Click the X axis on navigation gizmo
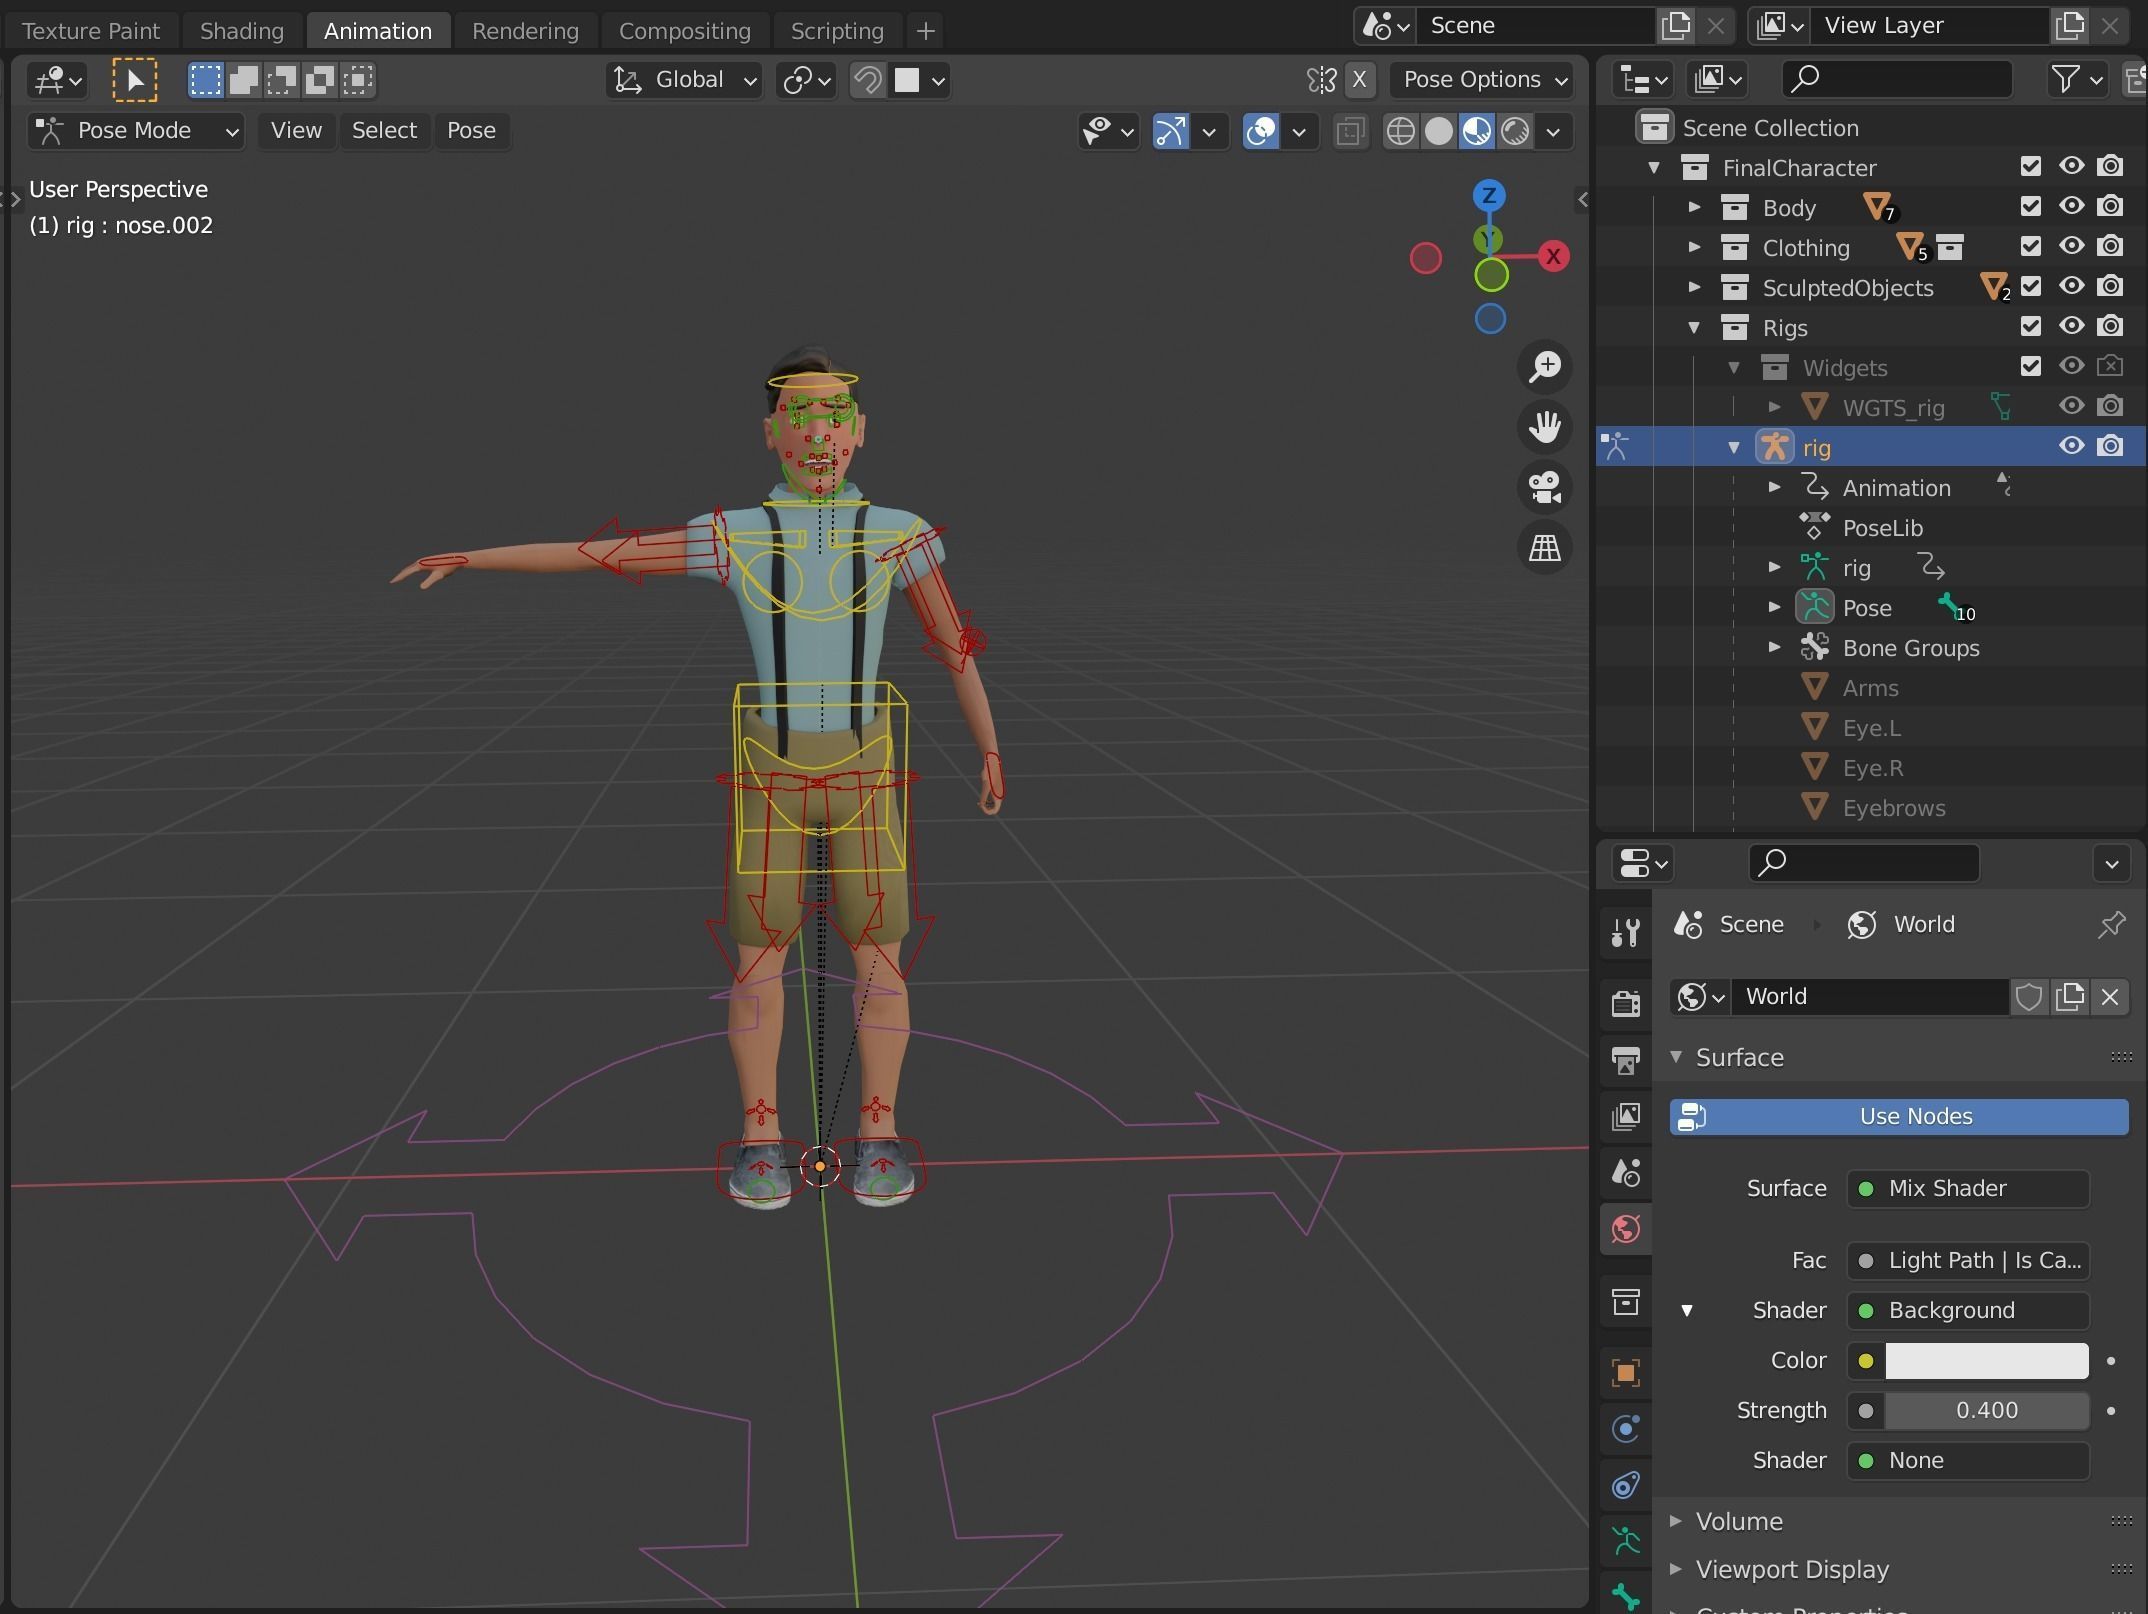 pyautogui.click(x=1553, y=256)
